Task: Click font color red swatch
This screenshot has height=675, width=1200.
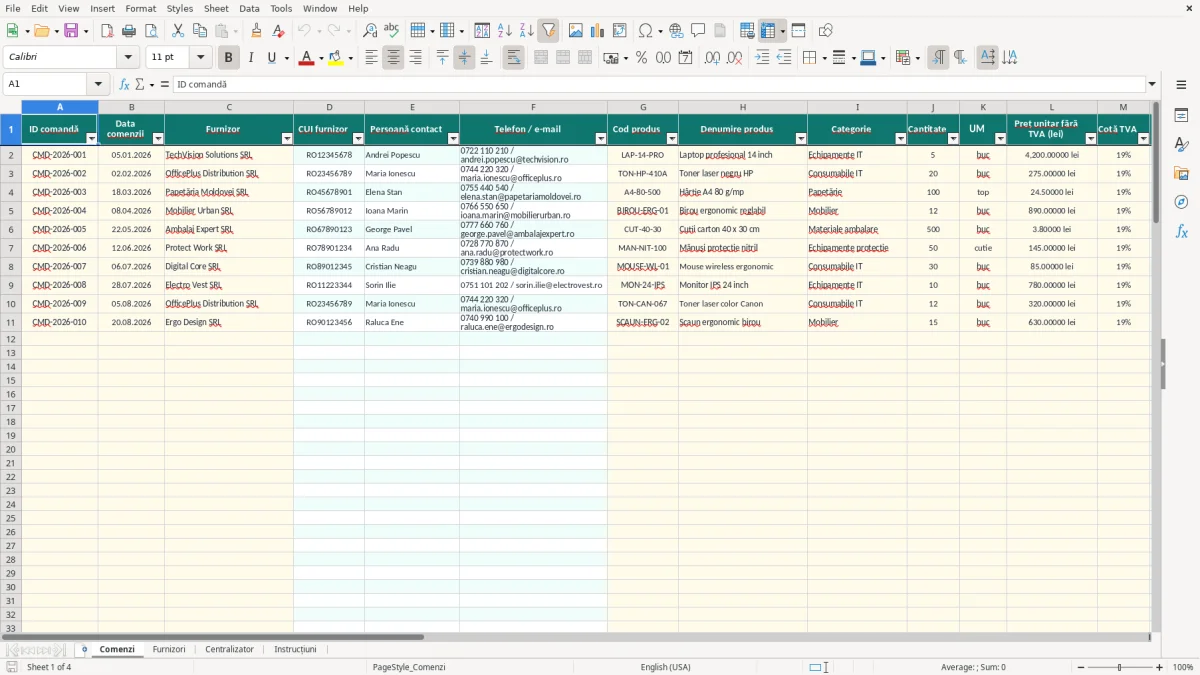Action: click(x=306, y=58)
